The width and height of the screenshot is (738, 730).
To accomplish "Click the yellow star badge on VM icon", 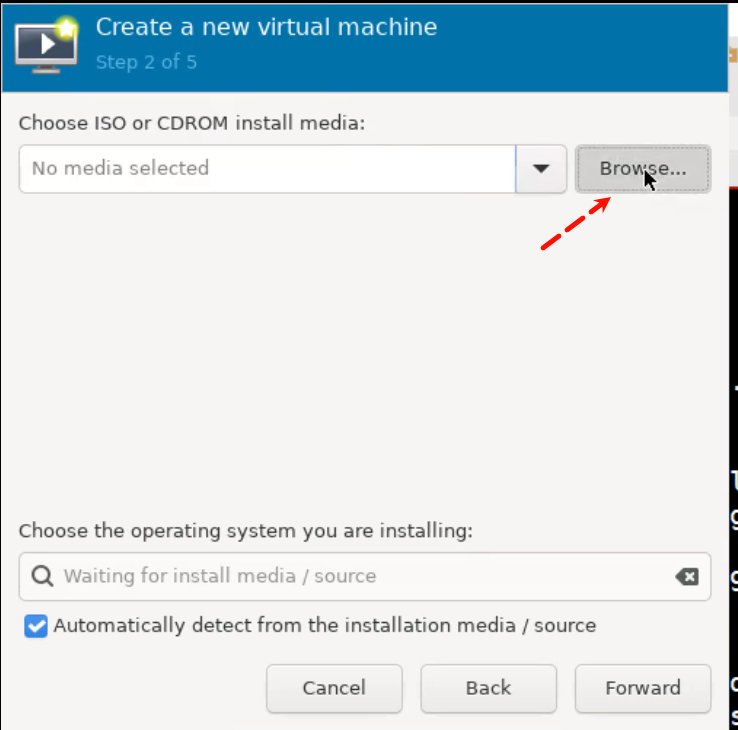I will (x=67, y=27).
